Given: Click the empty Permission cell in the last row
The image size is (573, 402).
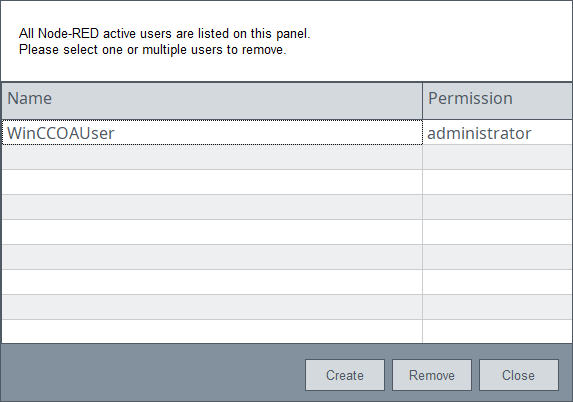Looking at the screenshot, I should click(x=498, y=331).
